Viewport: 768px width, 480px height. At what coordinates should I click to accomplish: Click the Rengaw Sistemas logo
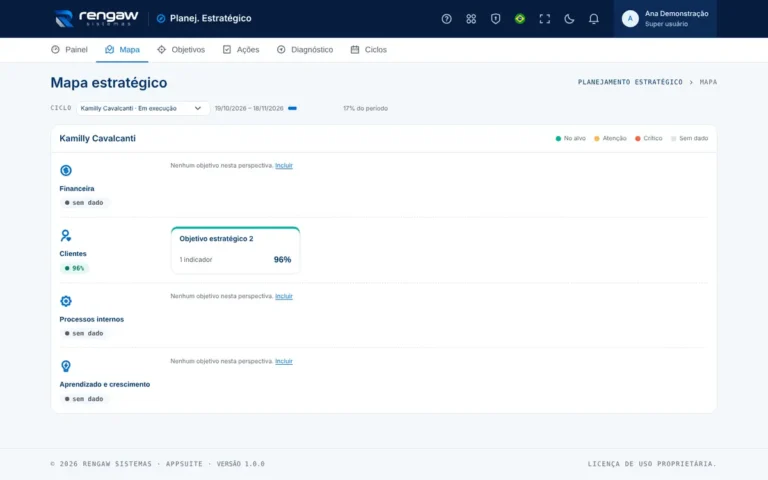96,19
